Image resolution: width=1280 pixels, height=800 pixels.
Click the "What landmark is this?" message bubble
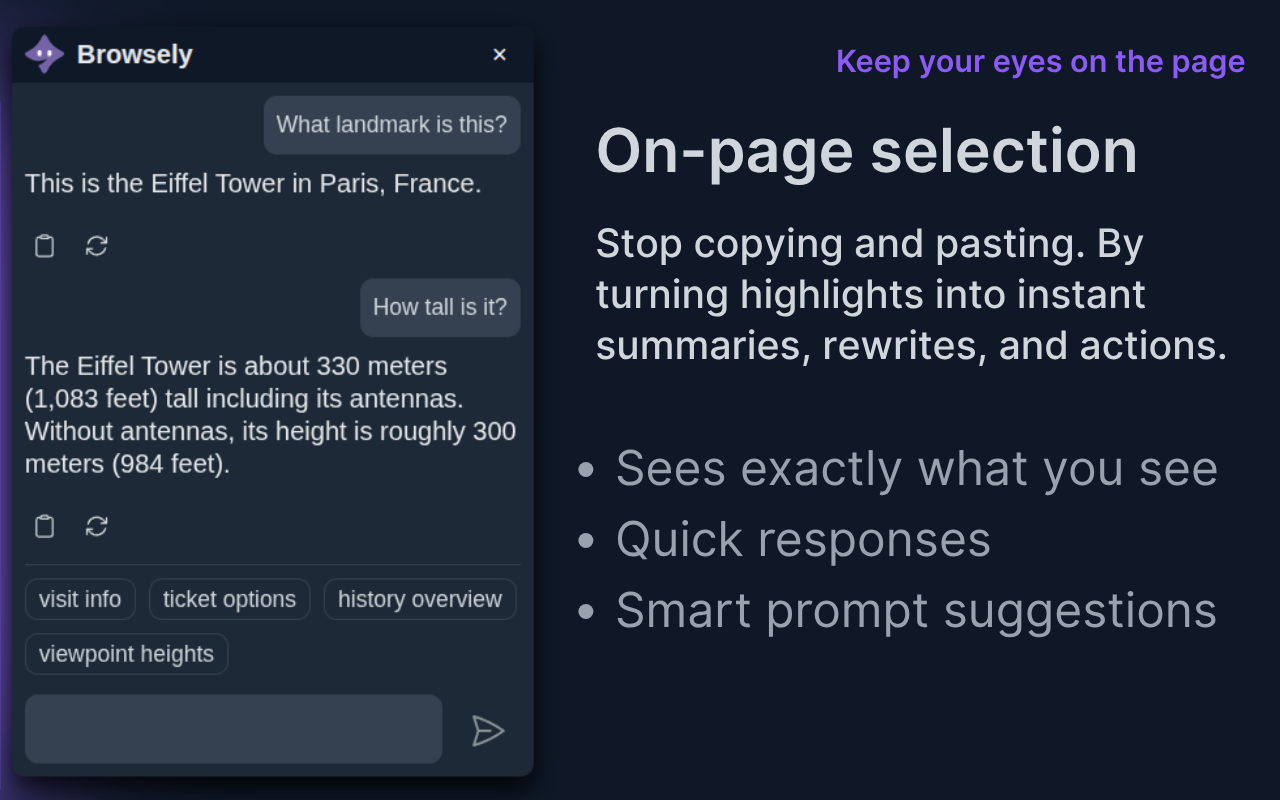point(391,125)
